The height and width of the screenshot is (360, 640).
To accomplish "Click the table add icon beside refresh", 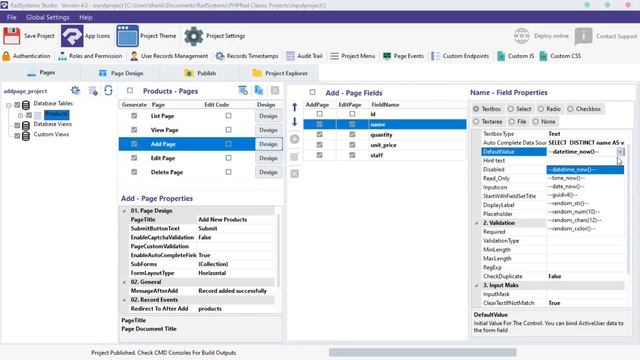I will click(93, 91).
